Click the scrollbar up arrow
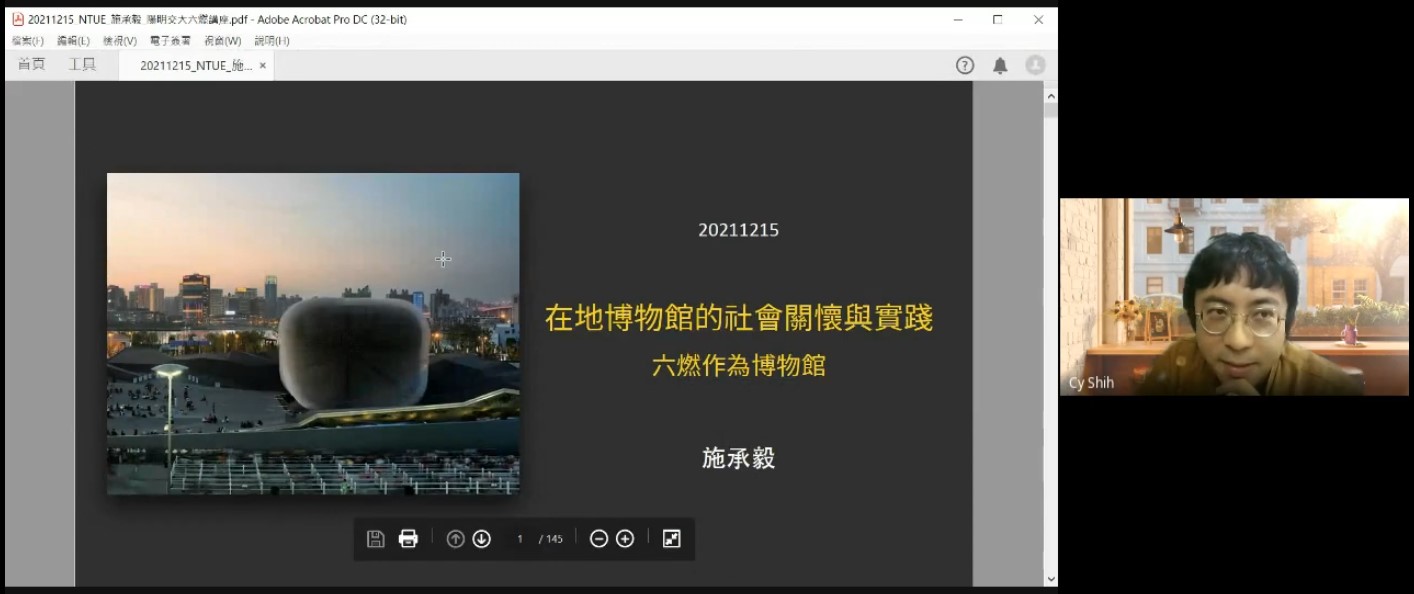Image resolution: width=1414 pixels, height=594 pixels. point(1050,97)
